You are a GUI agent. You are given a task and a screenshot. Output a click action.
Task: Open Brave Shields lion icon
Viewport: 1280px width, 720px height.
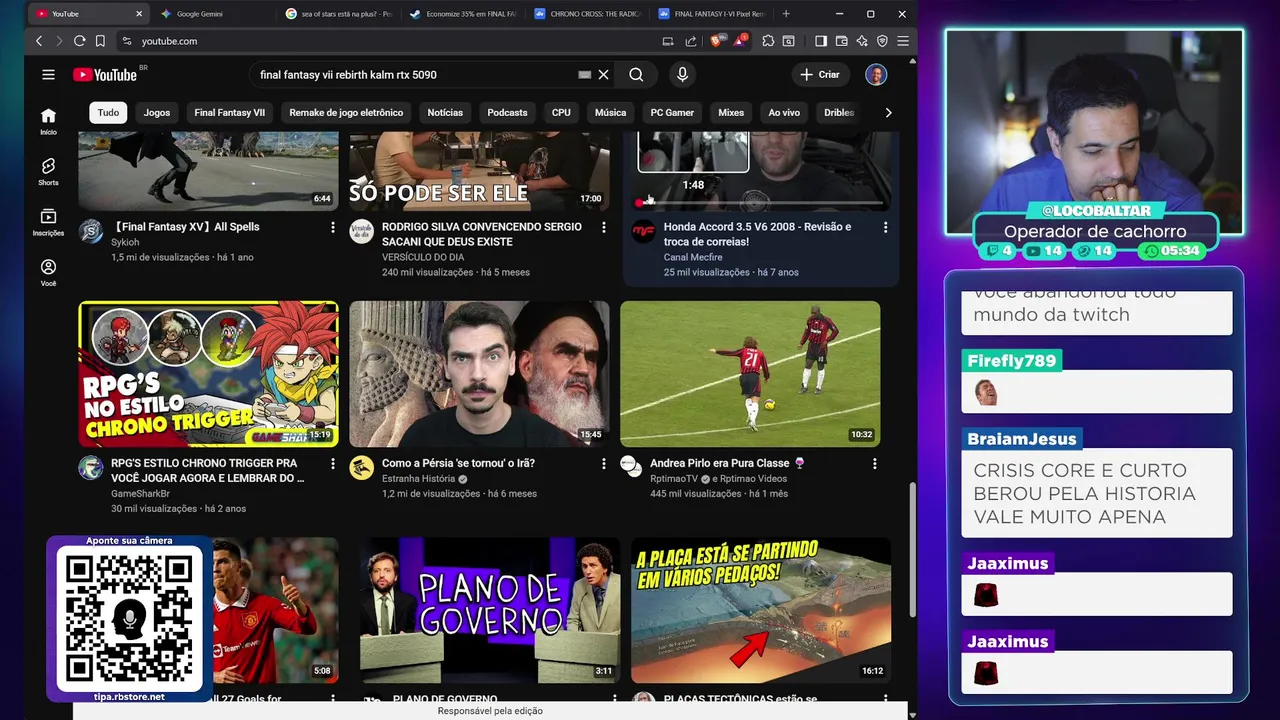pyautogui.click(x=716, y=41)
